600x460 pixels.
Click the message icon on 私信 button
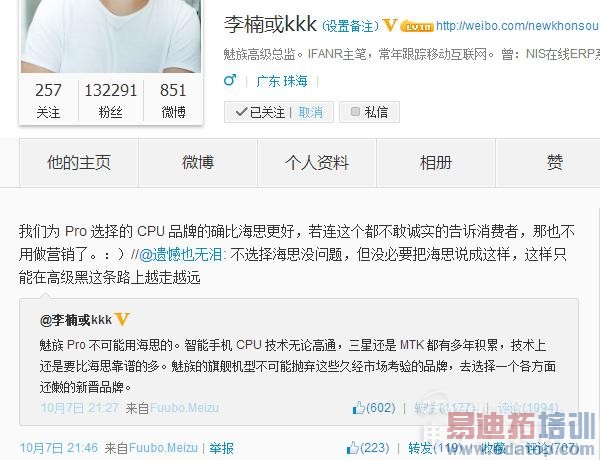[355, 111]
